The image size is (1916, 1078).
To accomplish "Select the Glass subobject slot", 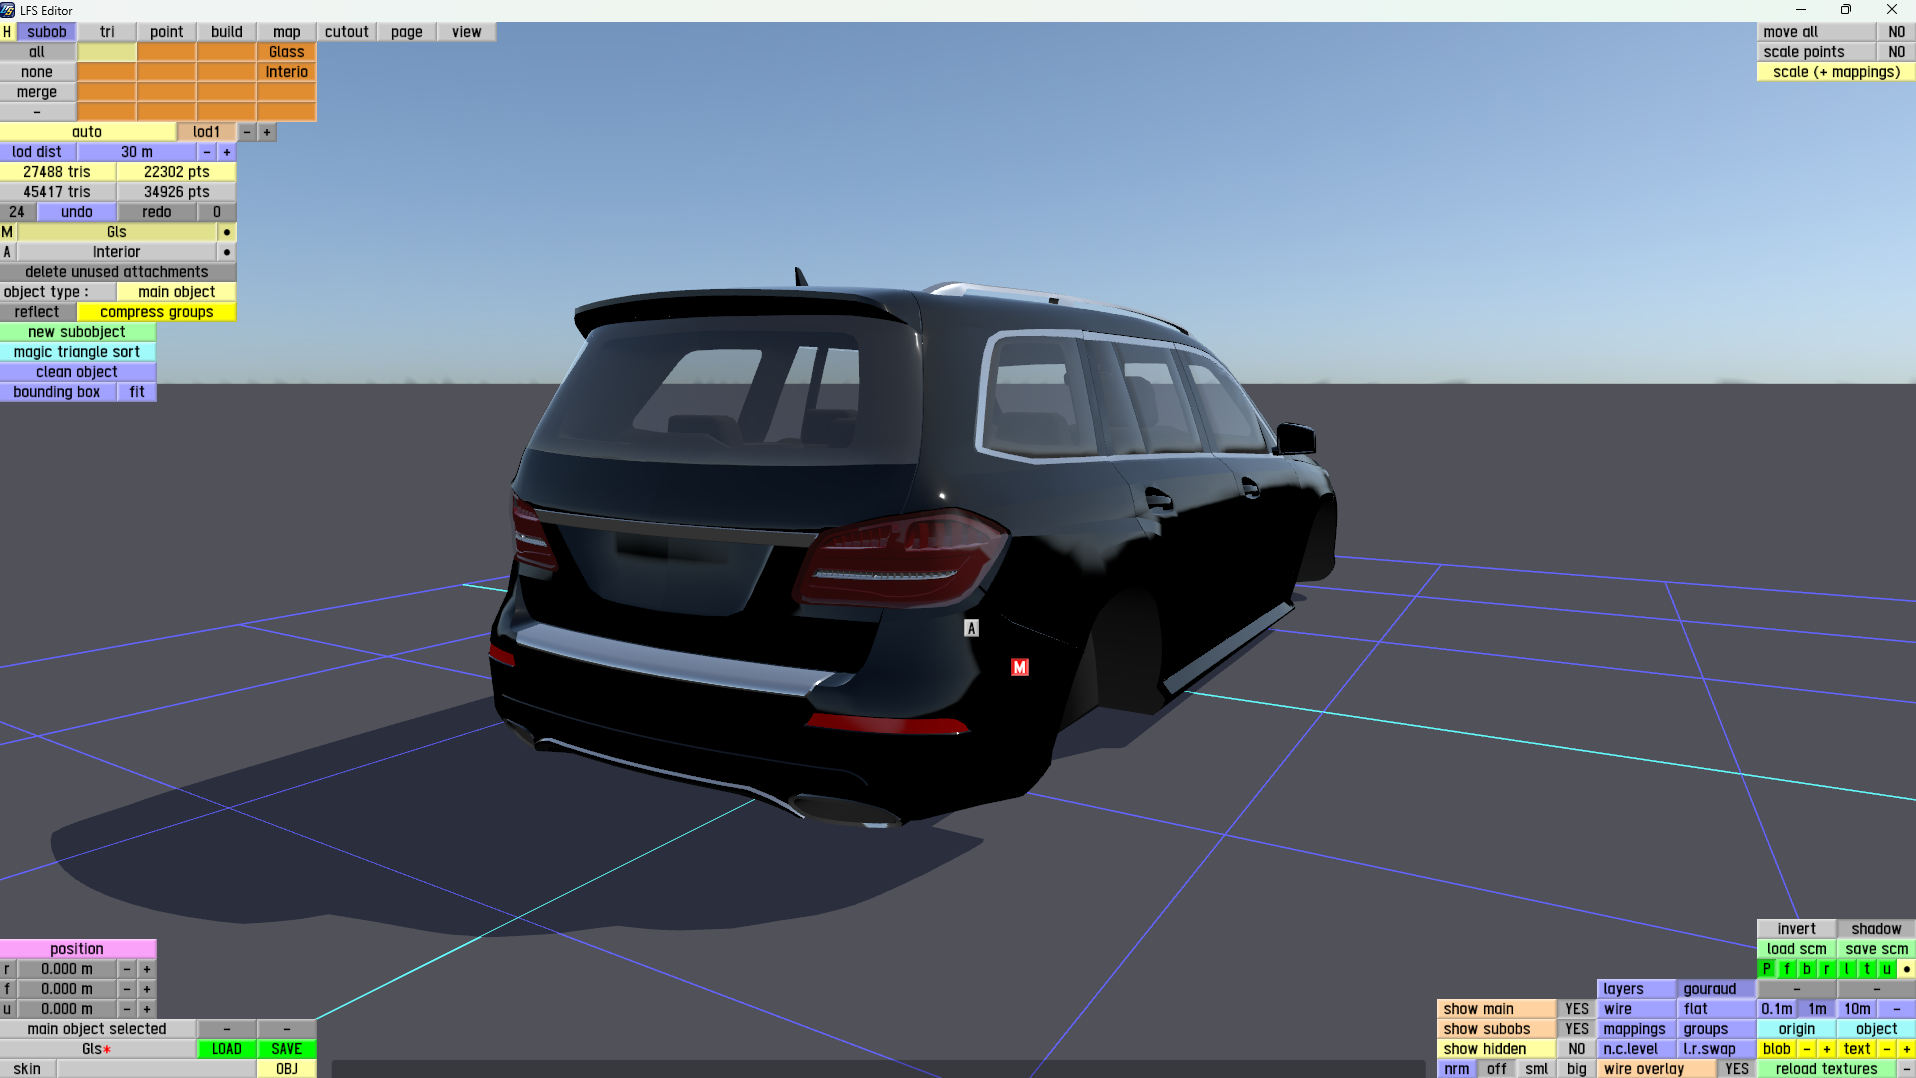I will [287, 52].
